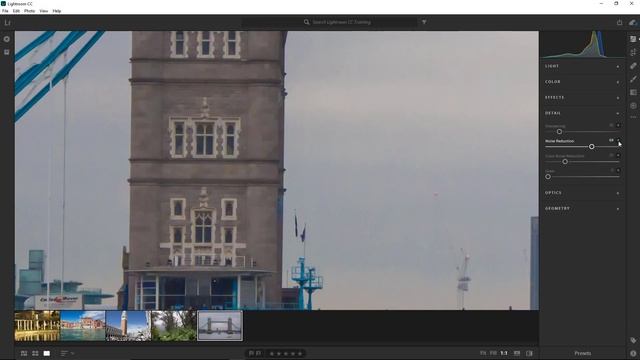
Task: Click the Sharpening slider handle
Action: (x=559, y=131)
